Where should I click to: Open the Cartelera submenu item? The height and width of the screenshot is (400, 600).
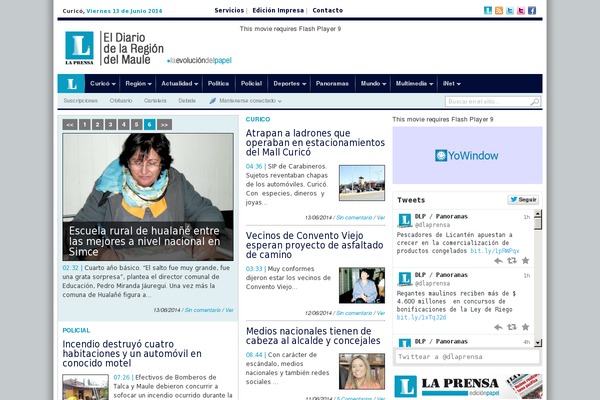click(155, 101)
